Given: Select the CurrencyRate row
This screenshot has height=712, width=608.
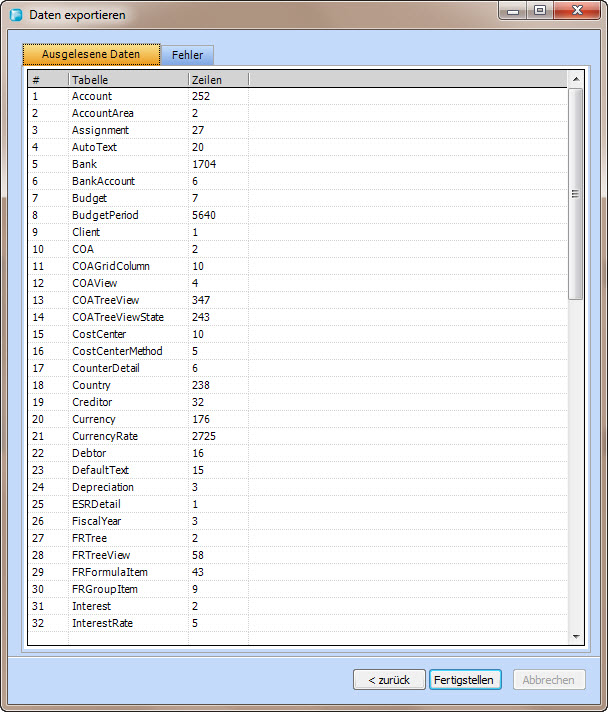Looking at the screenshot, I should (x=105, y=436).
